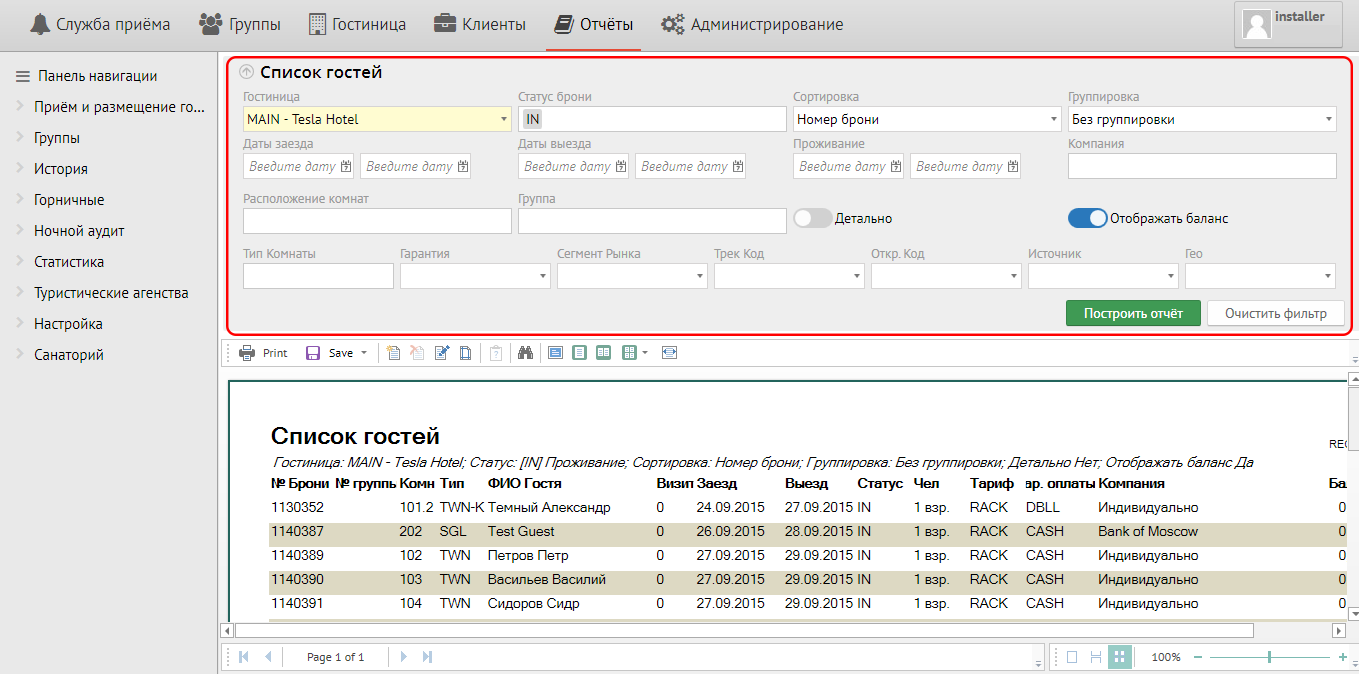Viewport: 1359px width, 674px height.
Task: Disable the Отображать баланс switch
Action: (x=1087, y=218)
